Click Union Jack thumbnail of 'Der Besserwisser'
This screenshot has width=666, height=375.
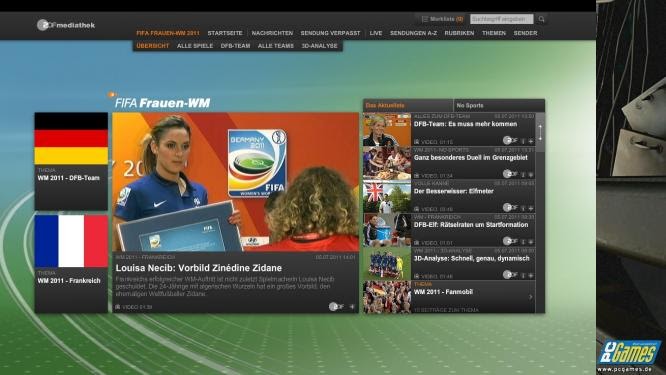coord(387,197)
